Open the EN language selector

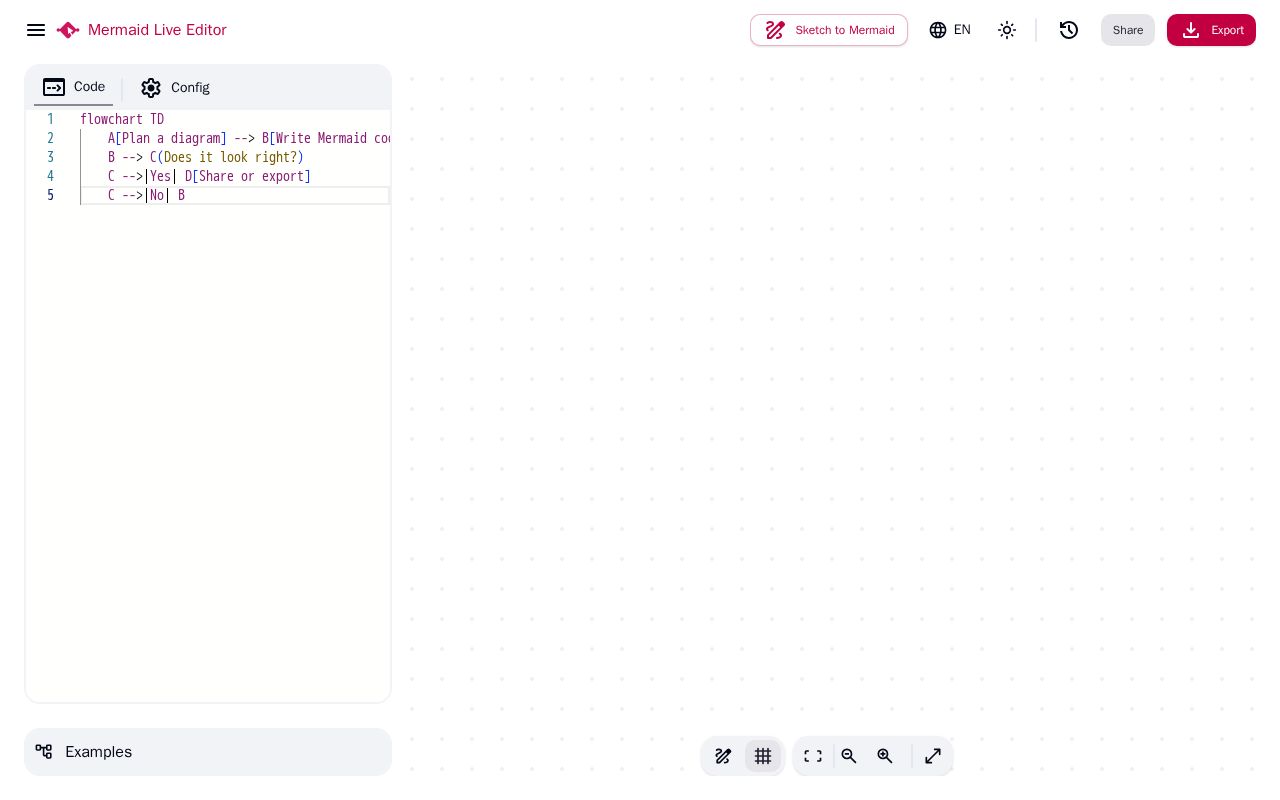pyautogui.click(x=950, y=30)
